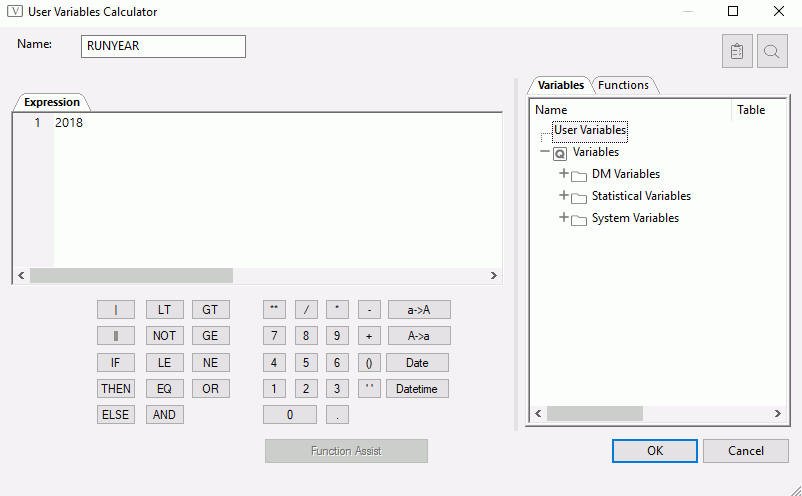This screenshot has width=802, height=496.
Task: Click the a->A uppercase conversion button
Action: click(x=418, y=310)
